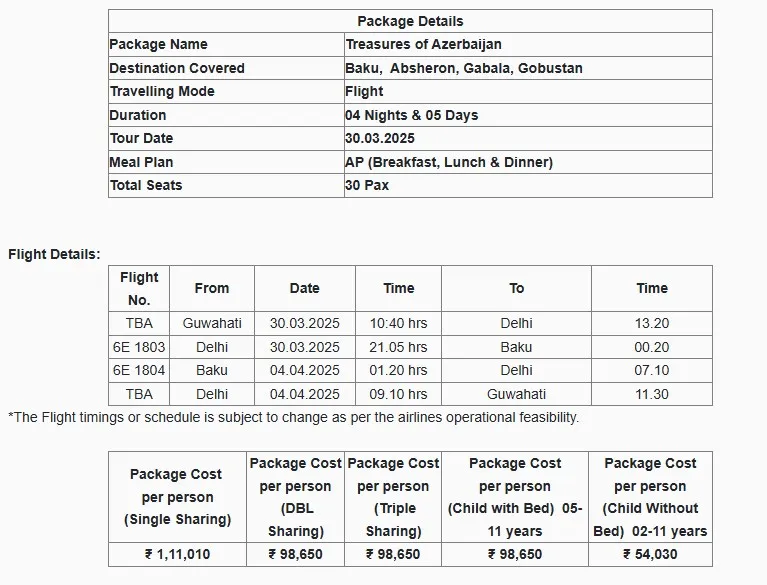The image size is (767, 585).
Task: Click the price '₹ 1,11,010'
Action: tap(177, 554)
